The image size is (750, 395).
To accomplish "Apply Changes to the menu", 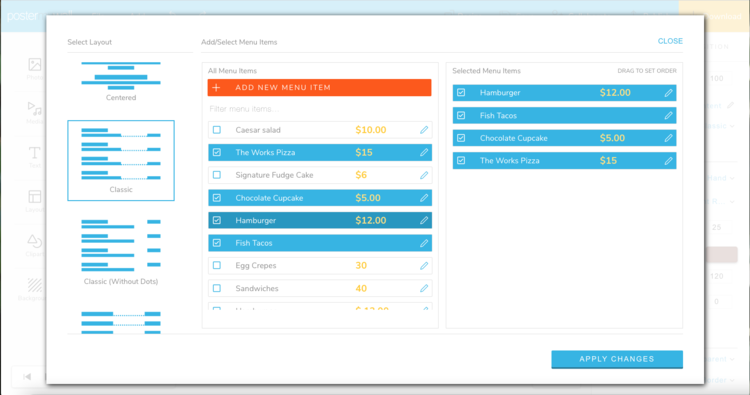I will point(617,359).
